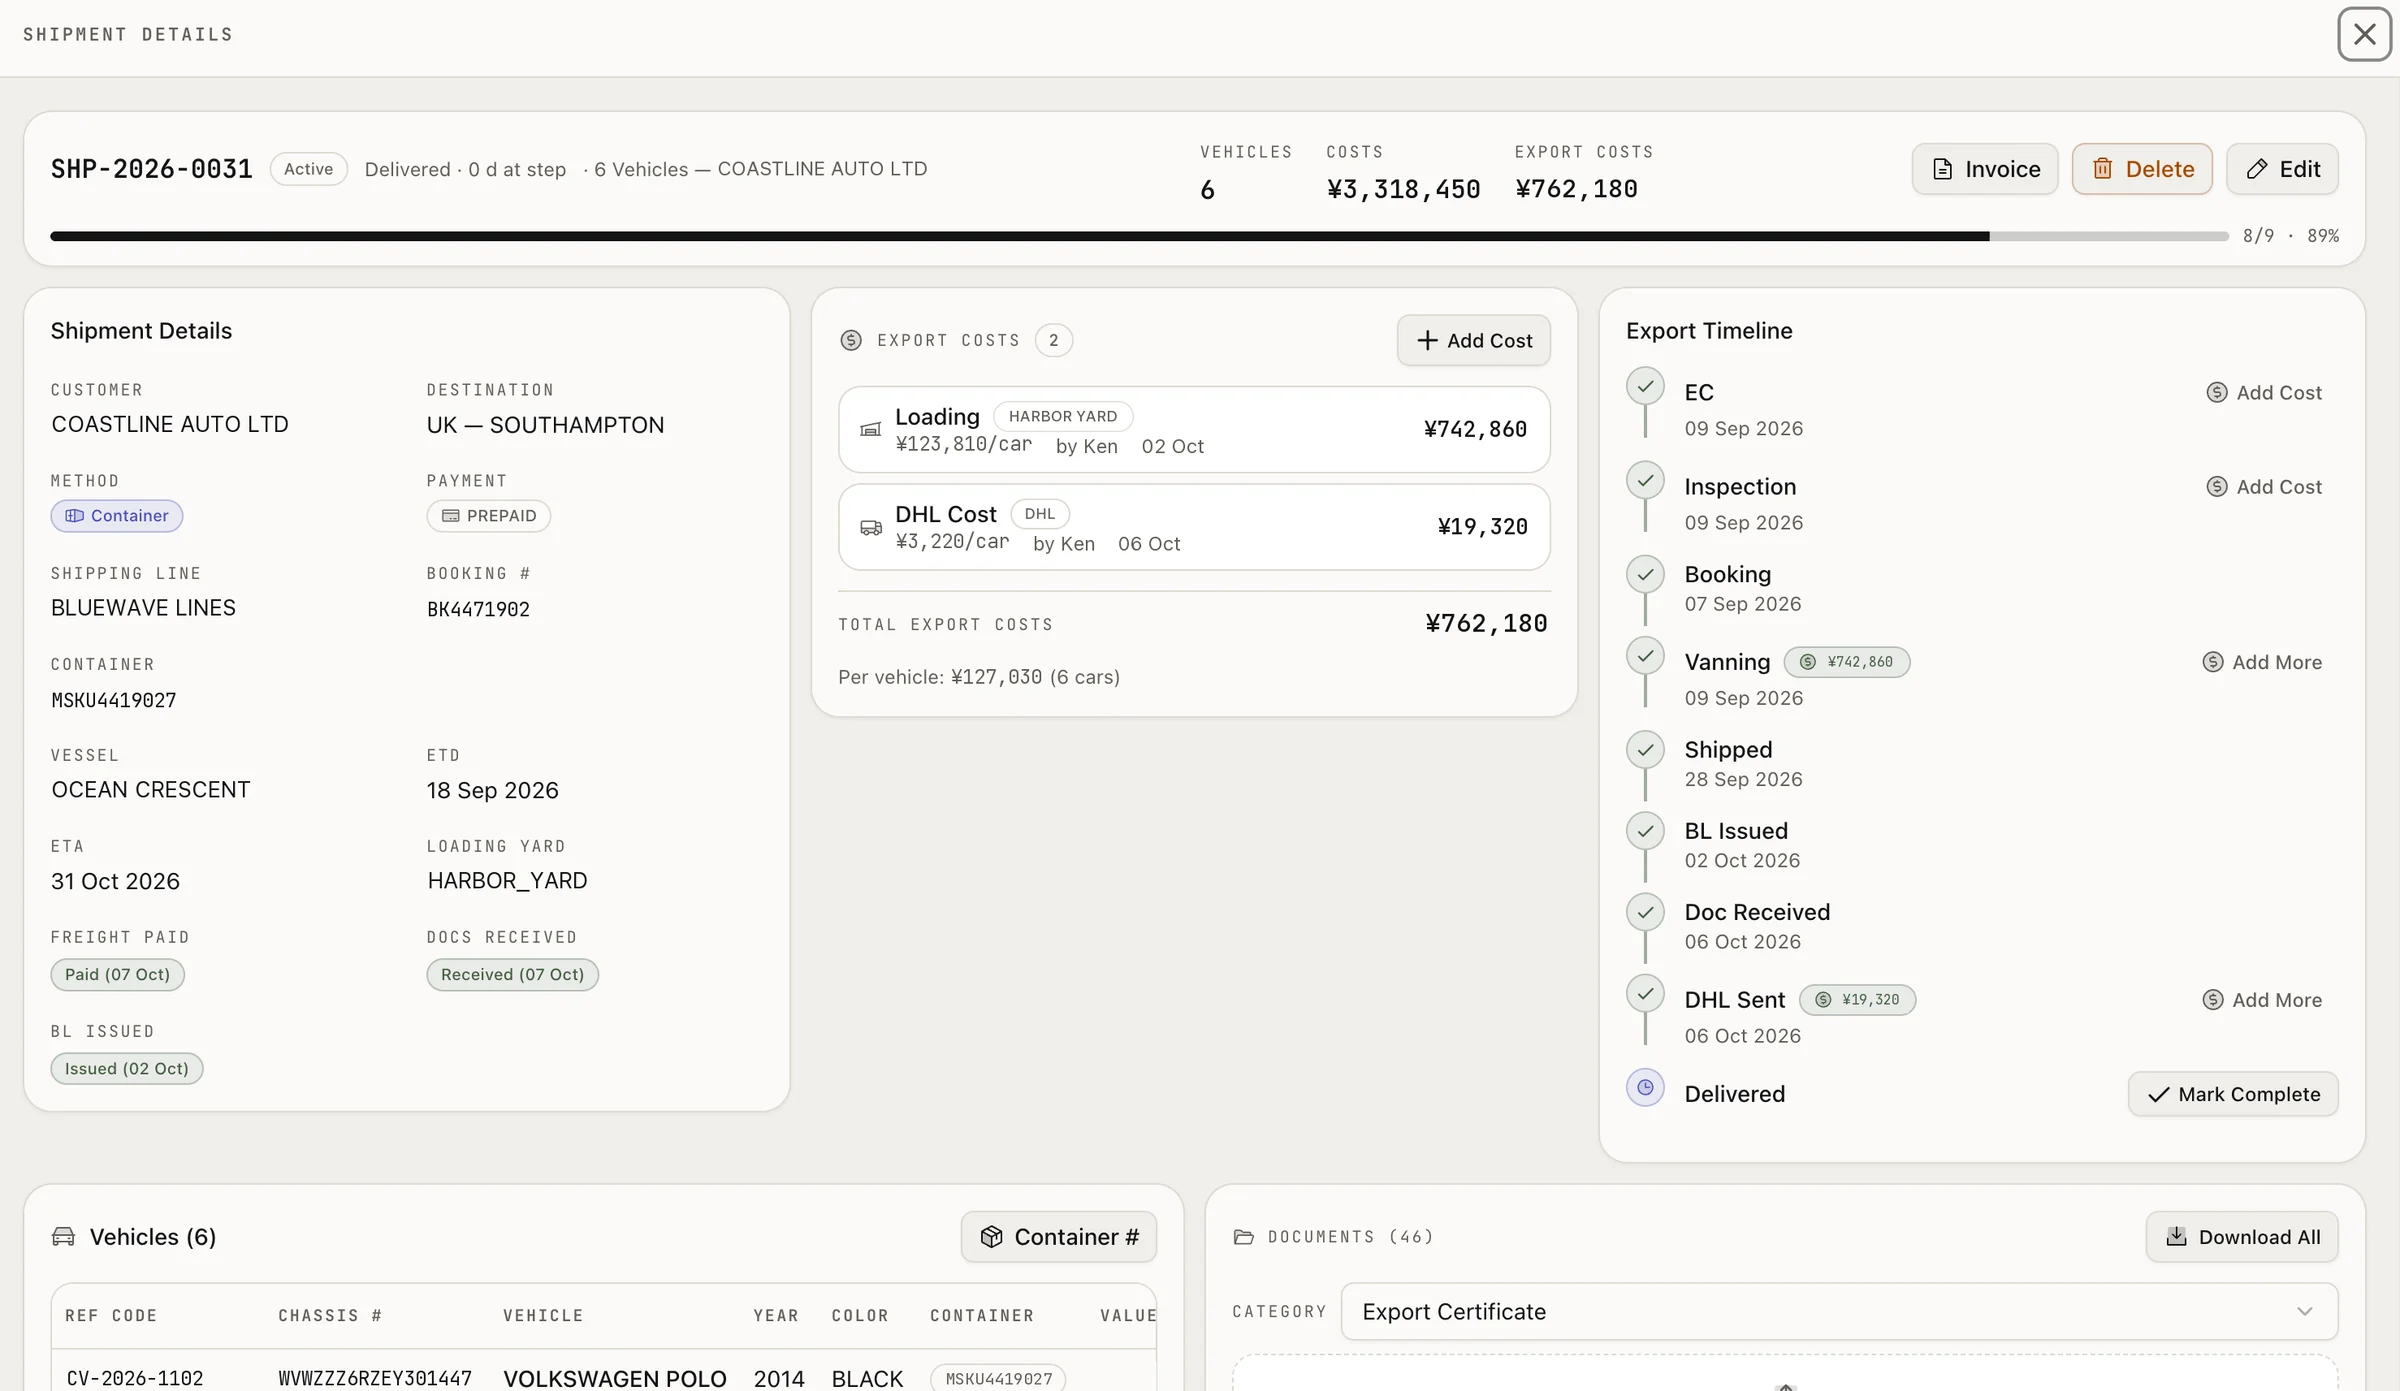Click the warehouse icon on Loading row
Screen dimensions: 2400x1391
click(871, 429)
